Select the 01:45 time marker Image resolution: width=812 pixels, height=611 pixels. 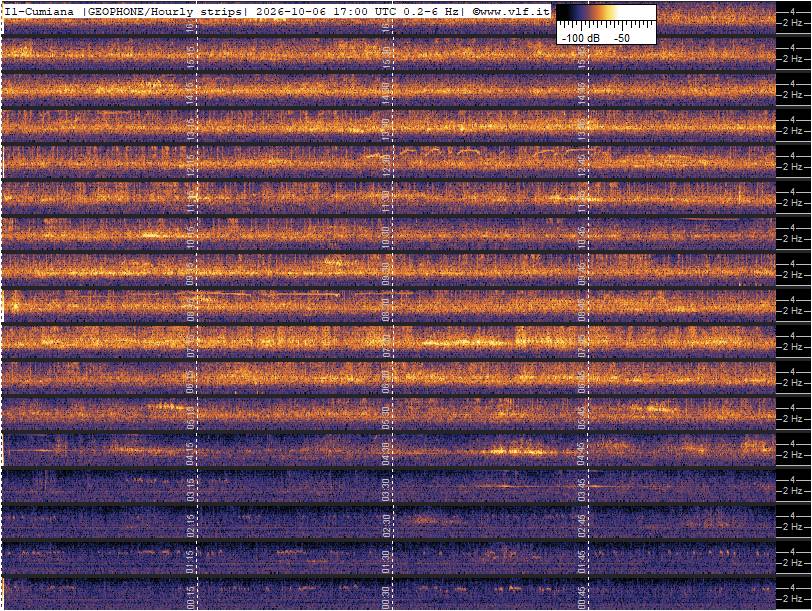[583, 562]
